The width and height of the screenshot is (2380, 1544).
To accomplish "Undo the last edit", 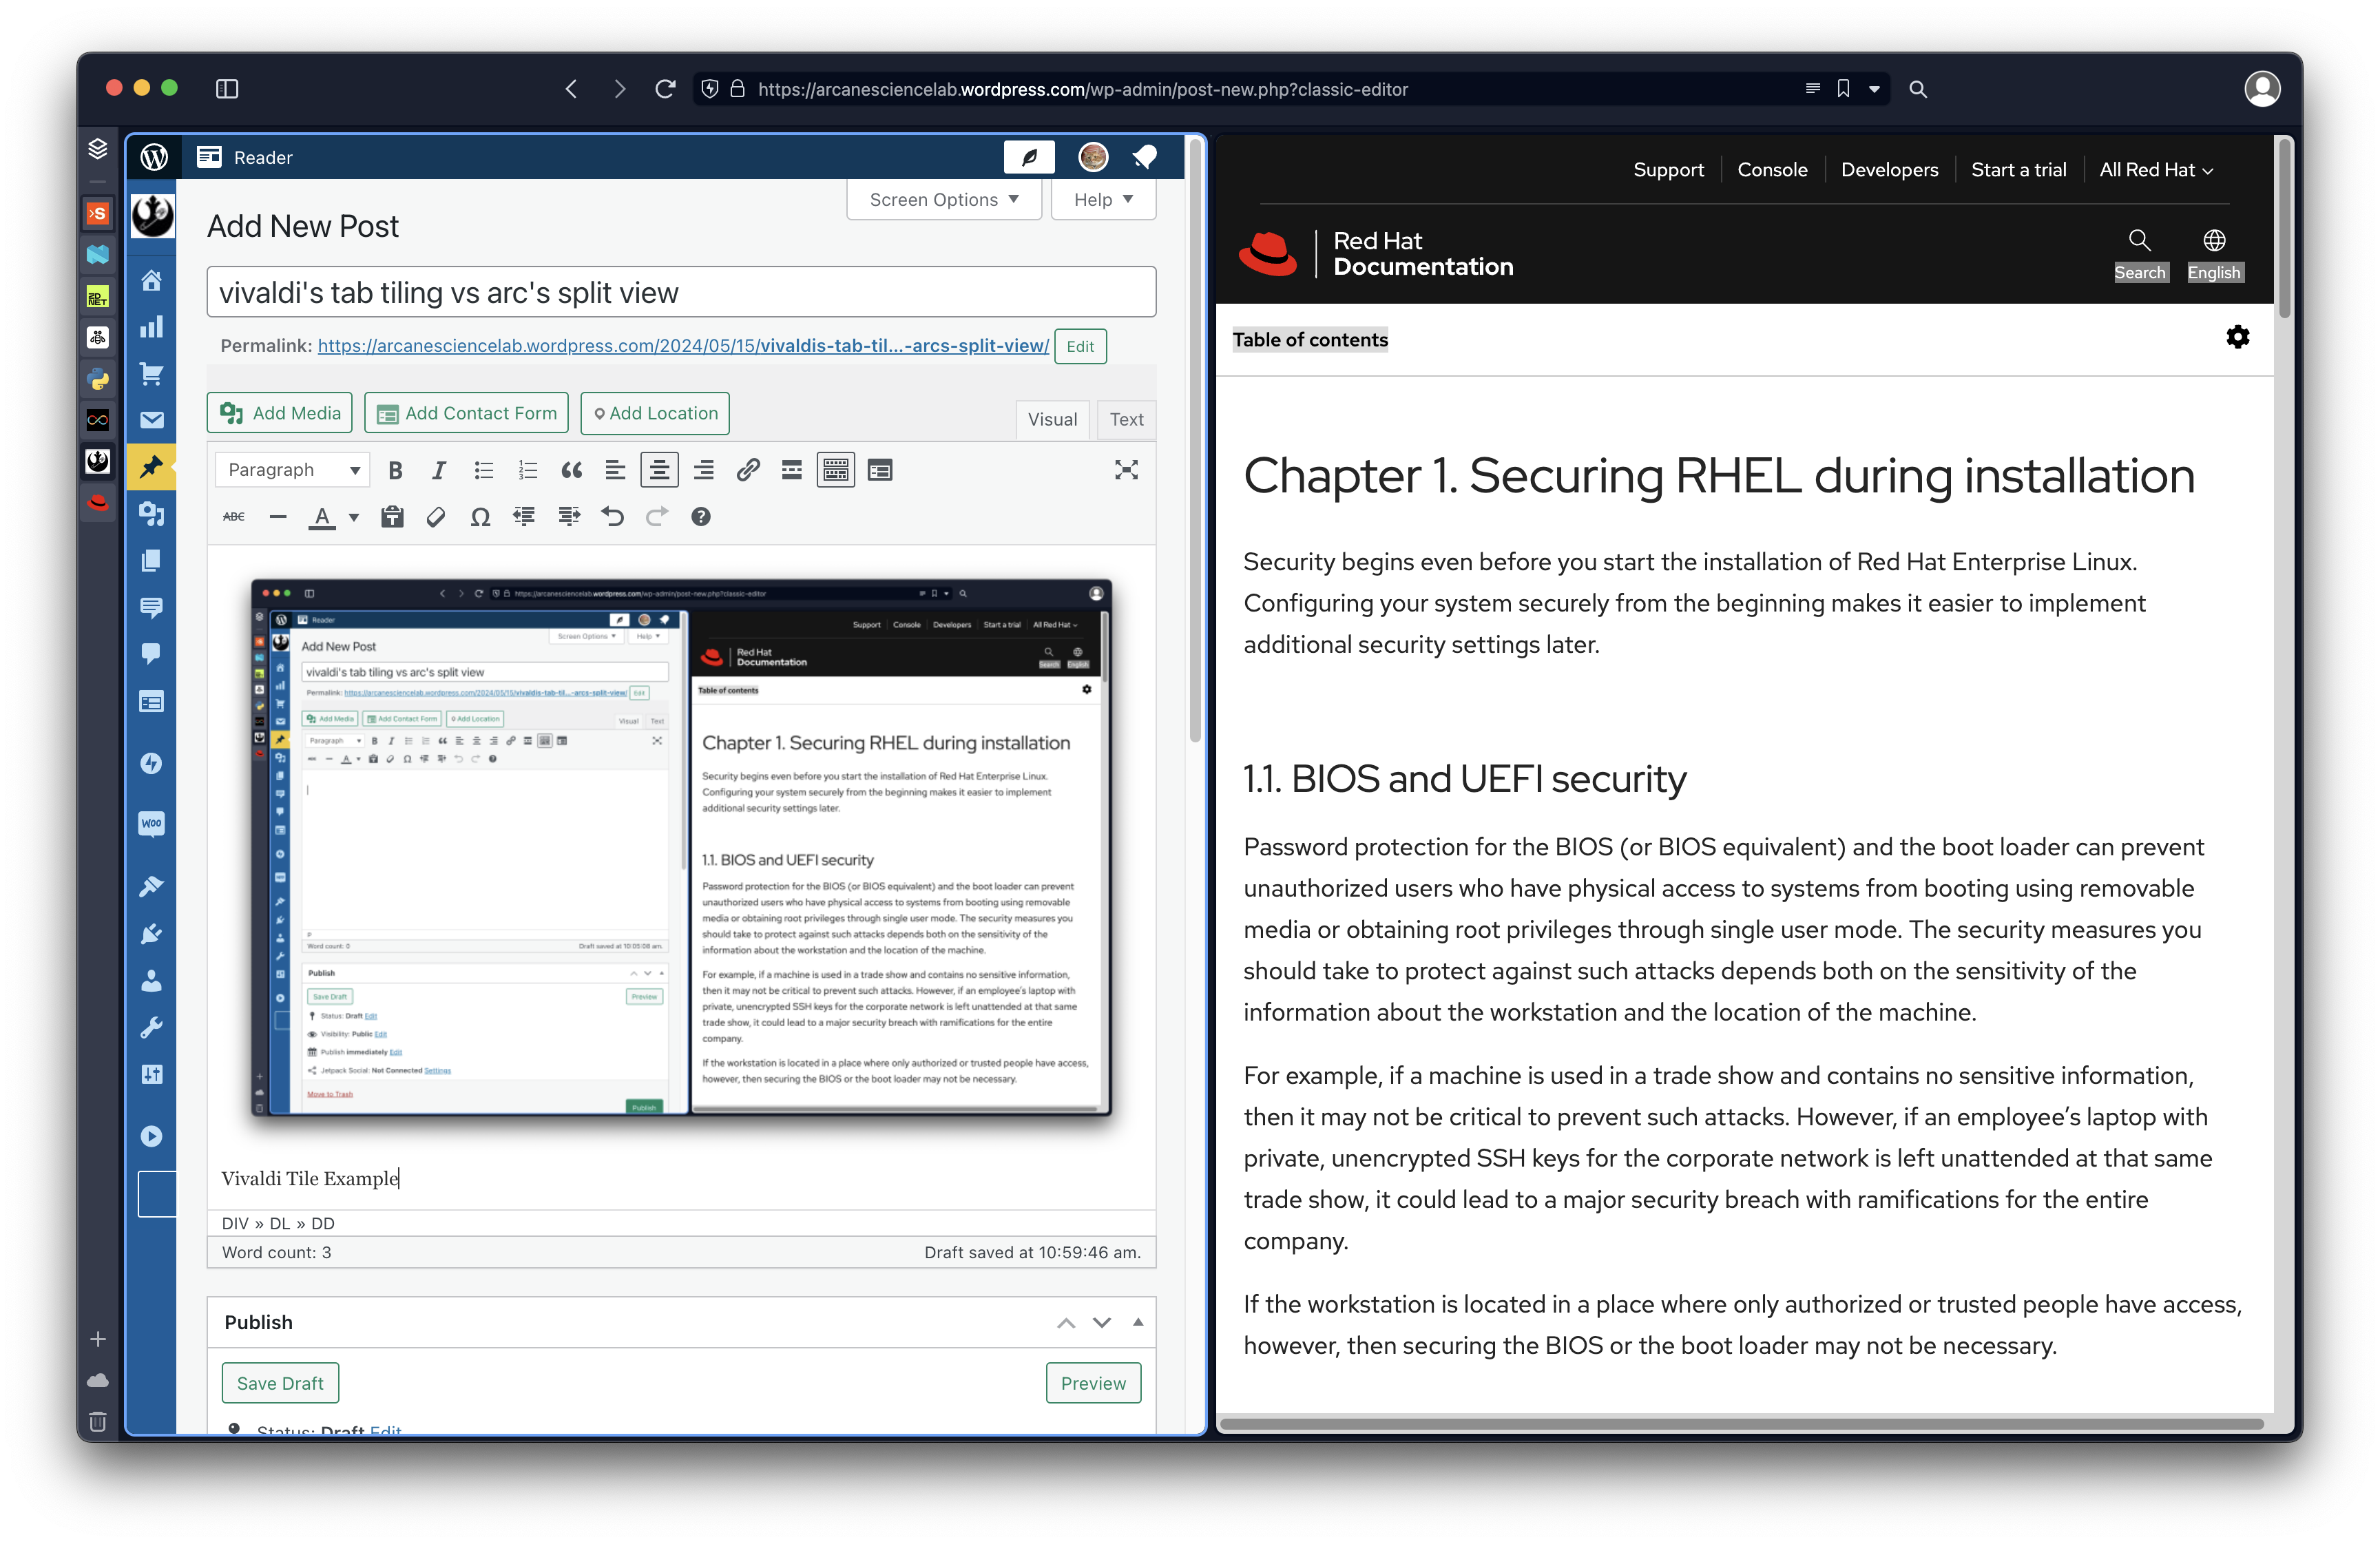I will (612, 517).
